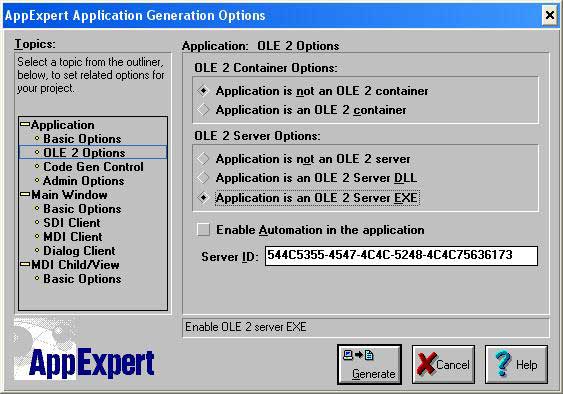Choose 'Application is an OLE 2 Server DLL'

pyautogui.click(x=307, y=178)
